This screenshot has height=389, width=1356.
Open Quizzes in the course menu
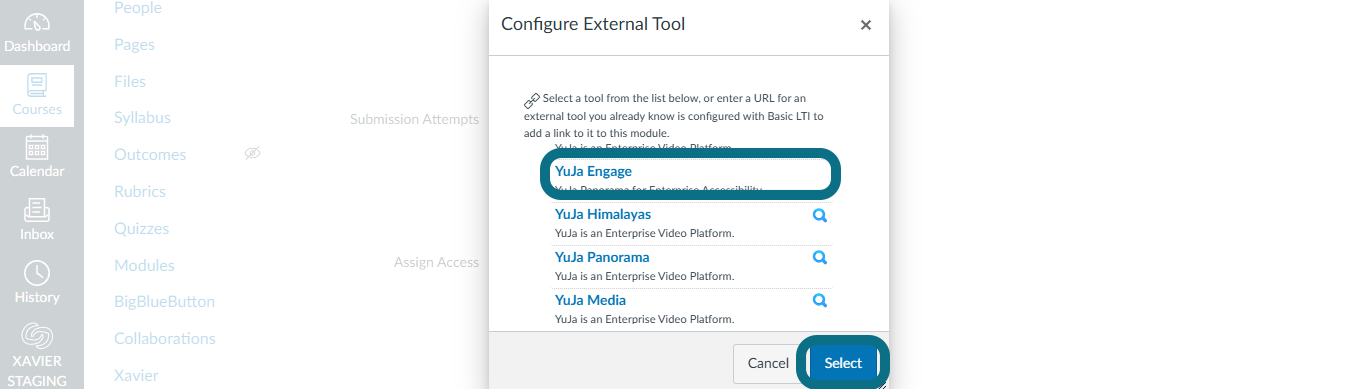(141, 228)
